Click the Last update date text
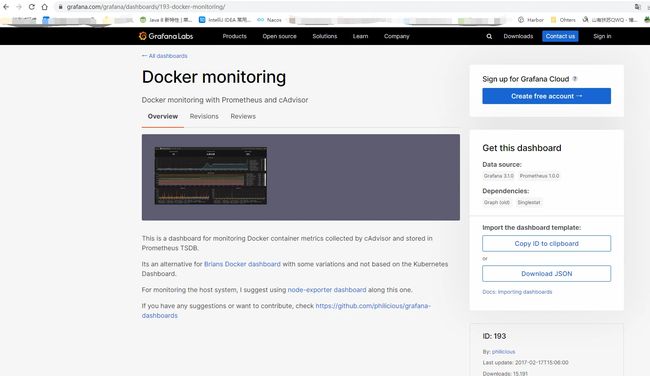The width and height of the screenshot is (650, 376). pos(525,362)
